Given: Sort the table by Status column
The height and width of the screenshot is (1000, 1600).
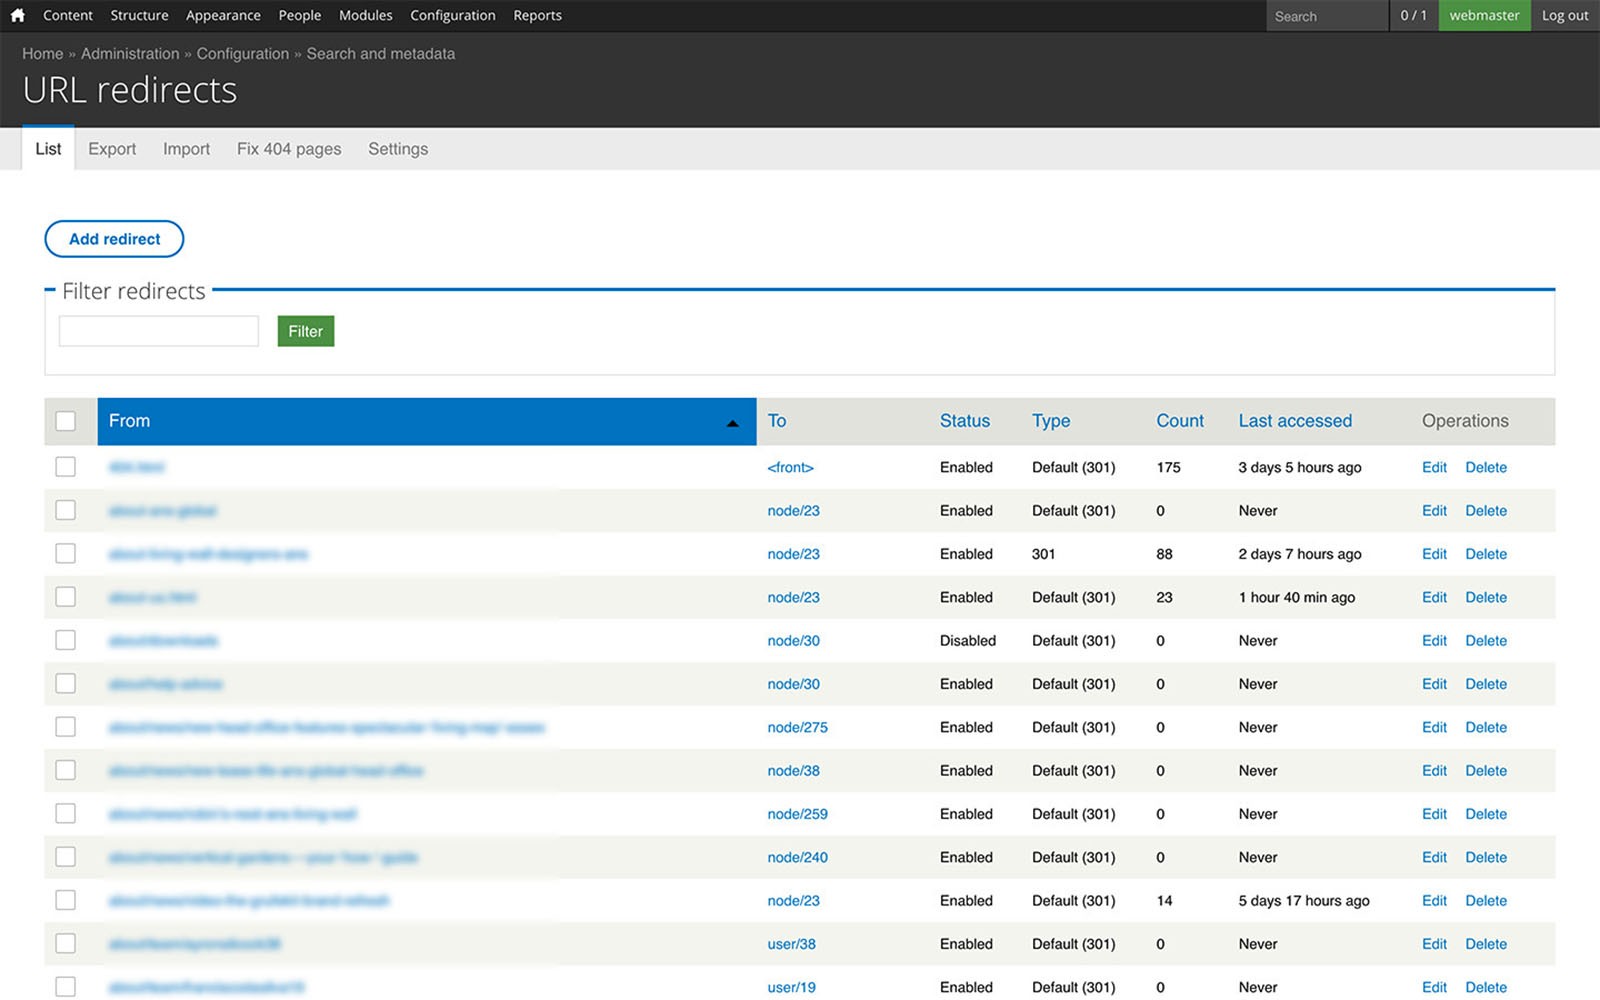Looking at the screenshot, I should pyautogui.click(x=965, y=421).
